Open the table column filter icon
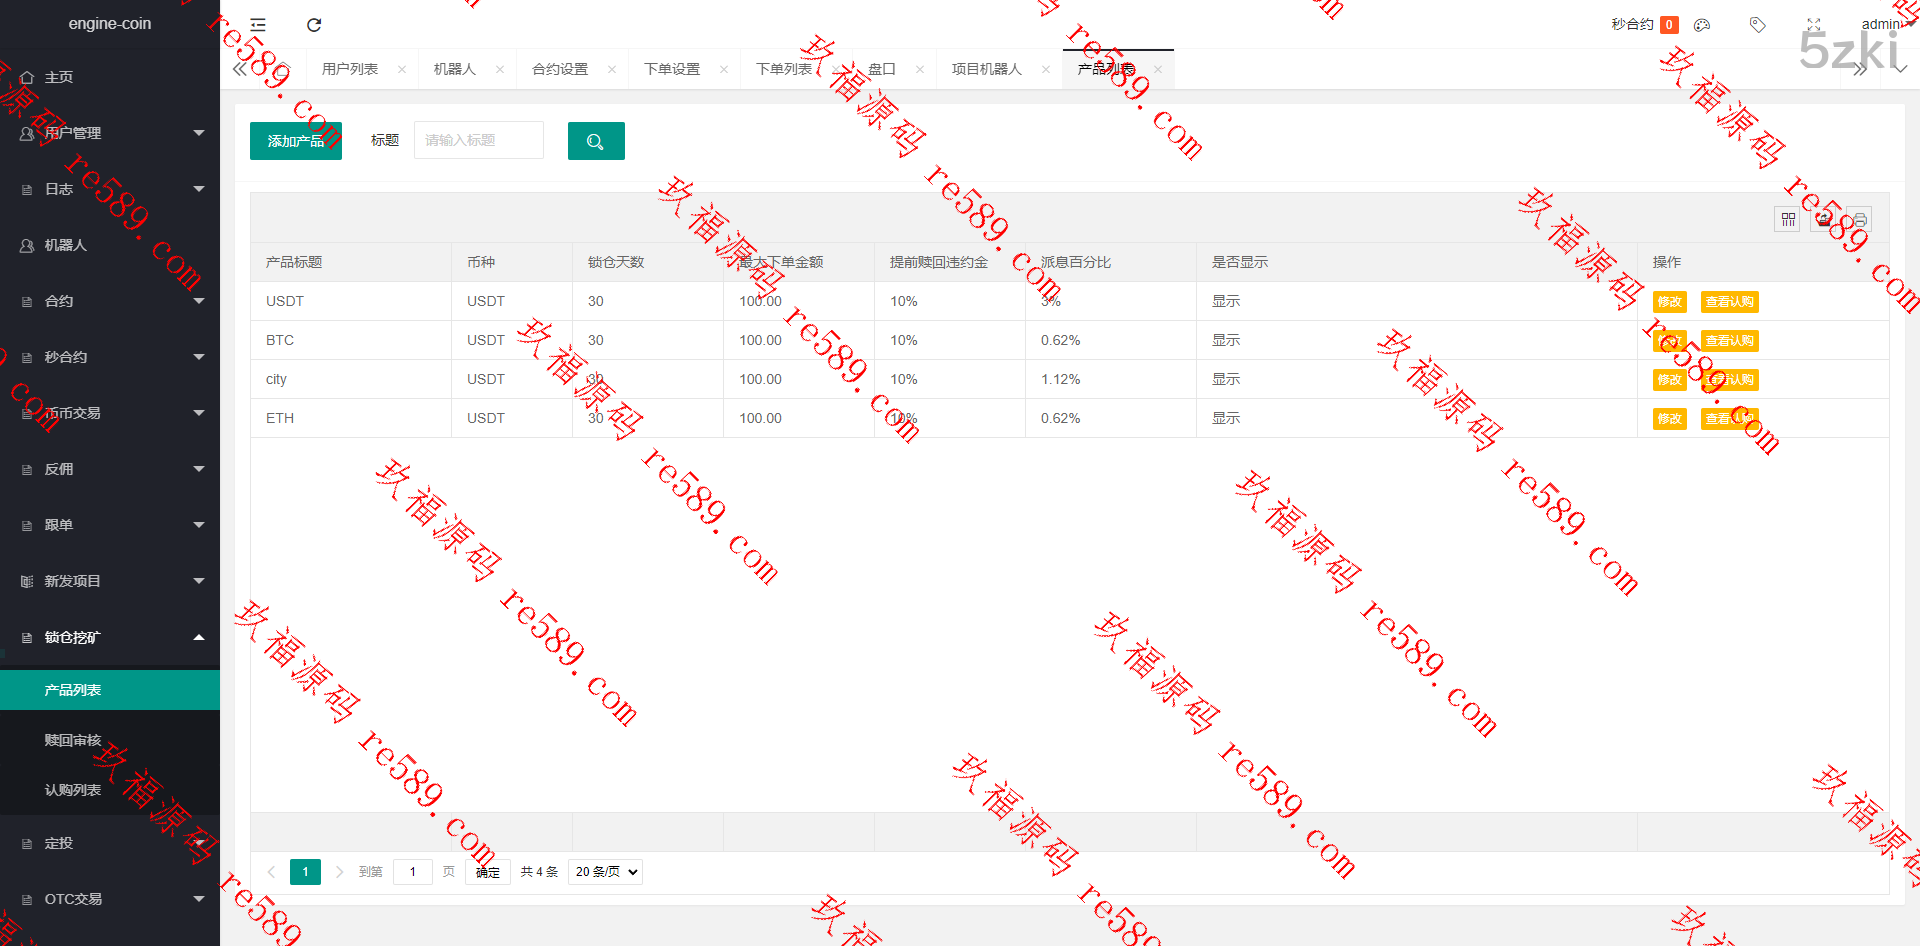Image resolution: width=1920 pixels, height=946 pixels. pyautogui.click(x=1788, y=219)
